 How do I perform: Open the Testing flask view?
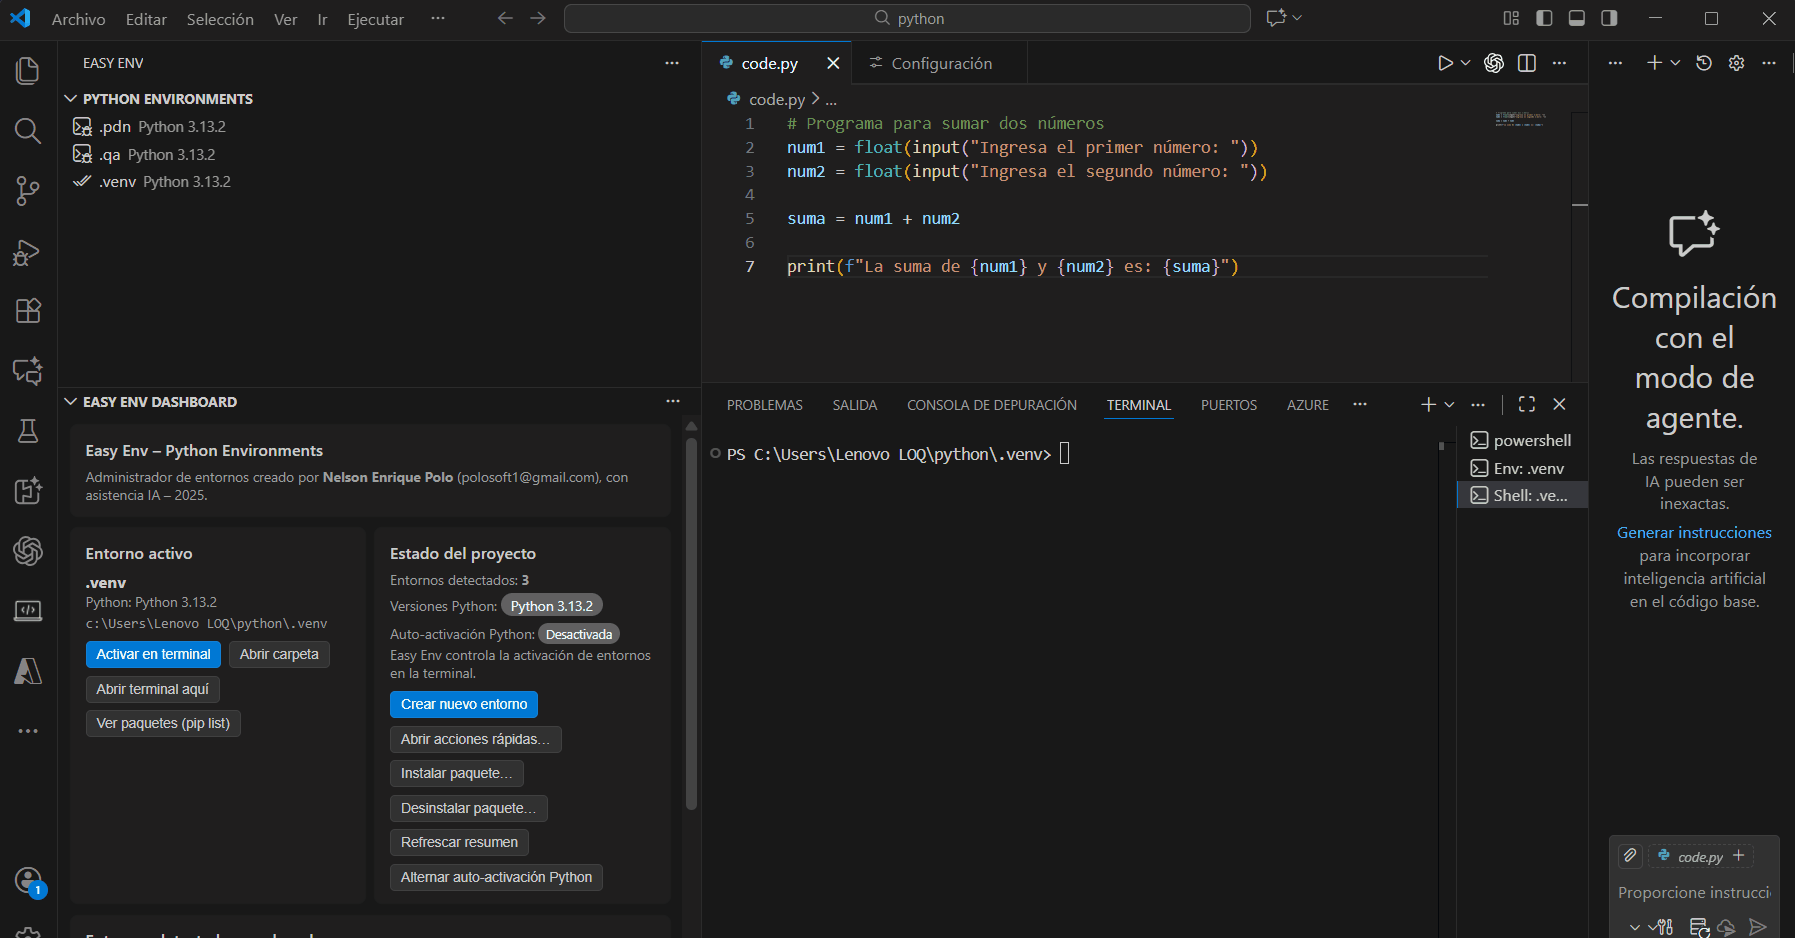28,431
